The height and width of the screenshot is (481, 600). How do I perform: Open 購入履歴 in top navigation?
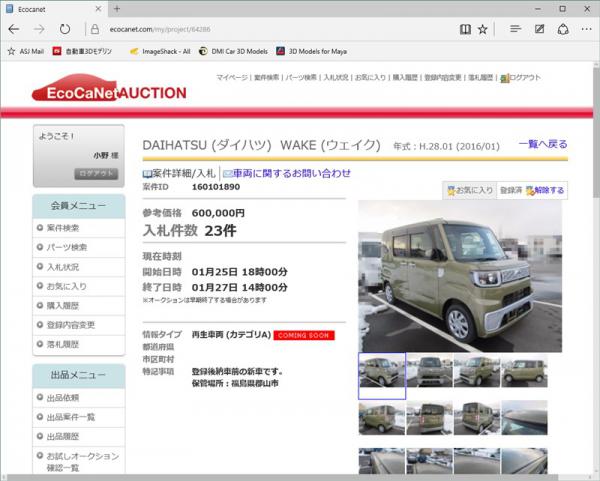(405, 78)
